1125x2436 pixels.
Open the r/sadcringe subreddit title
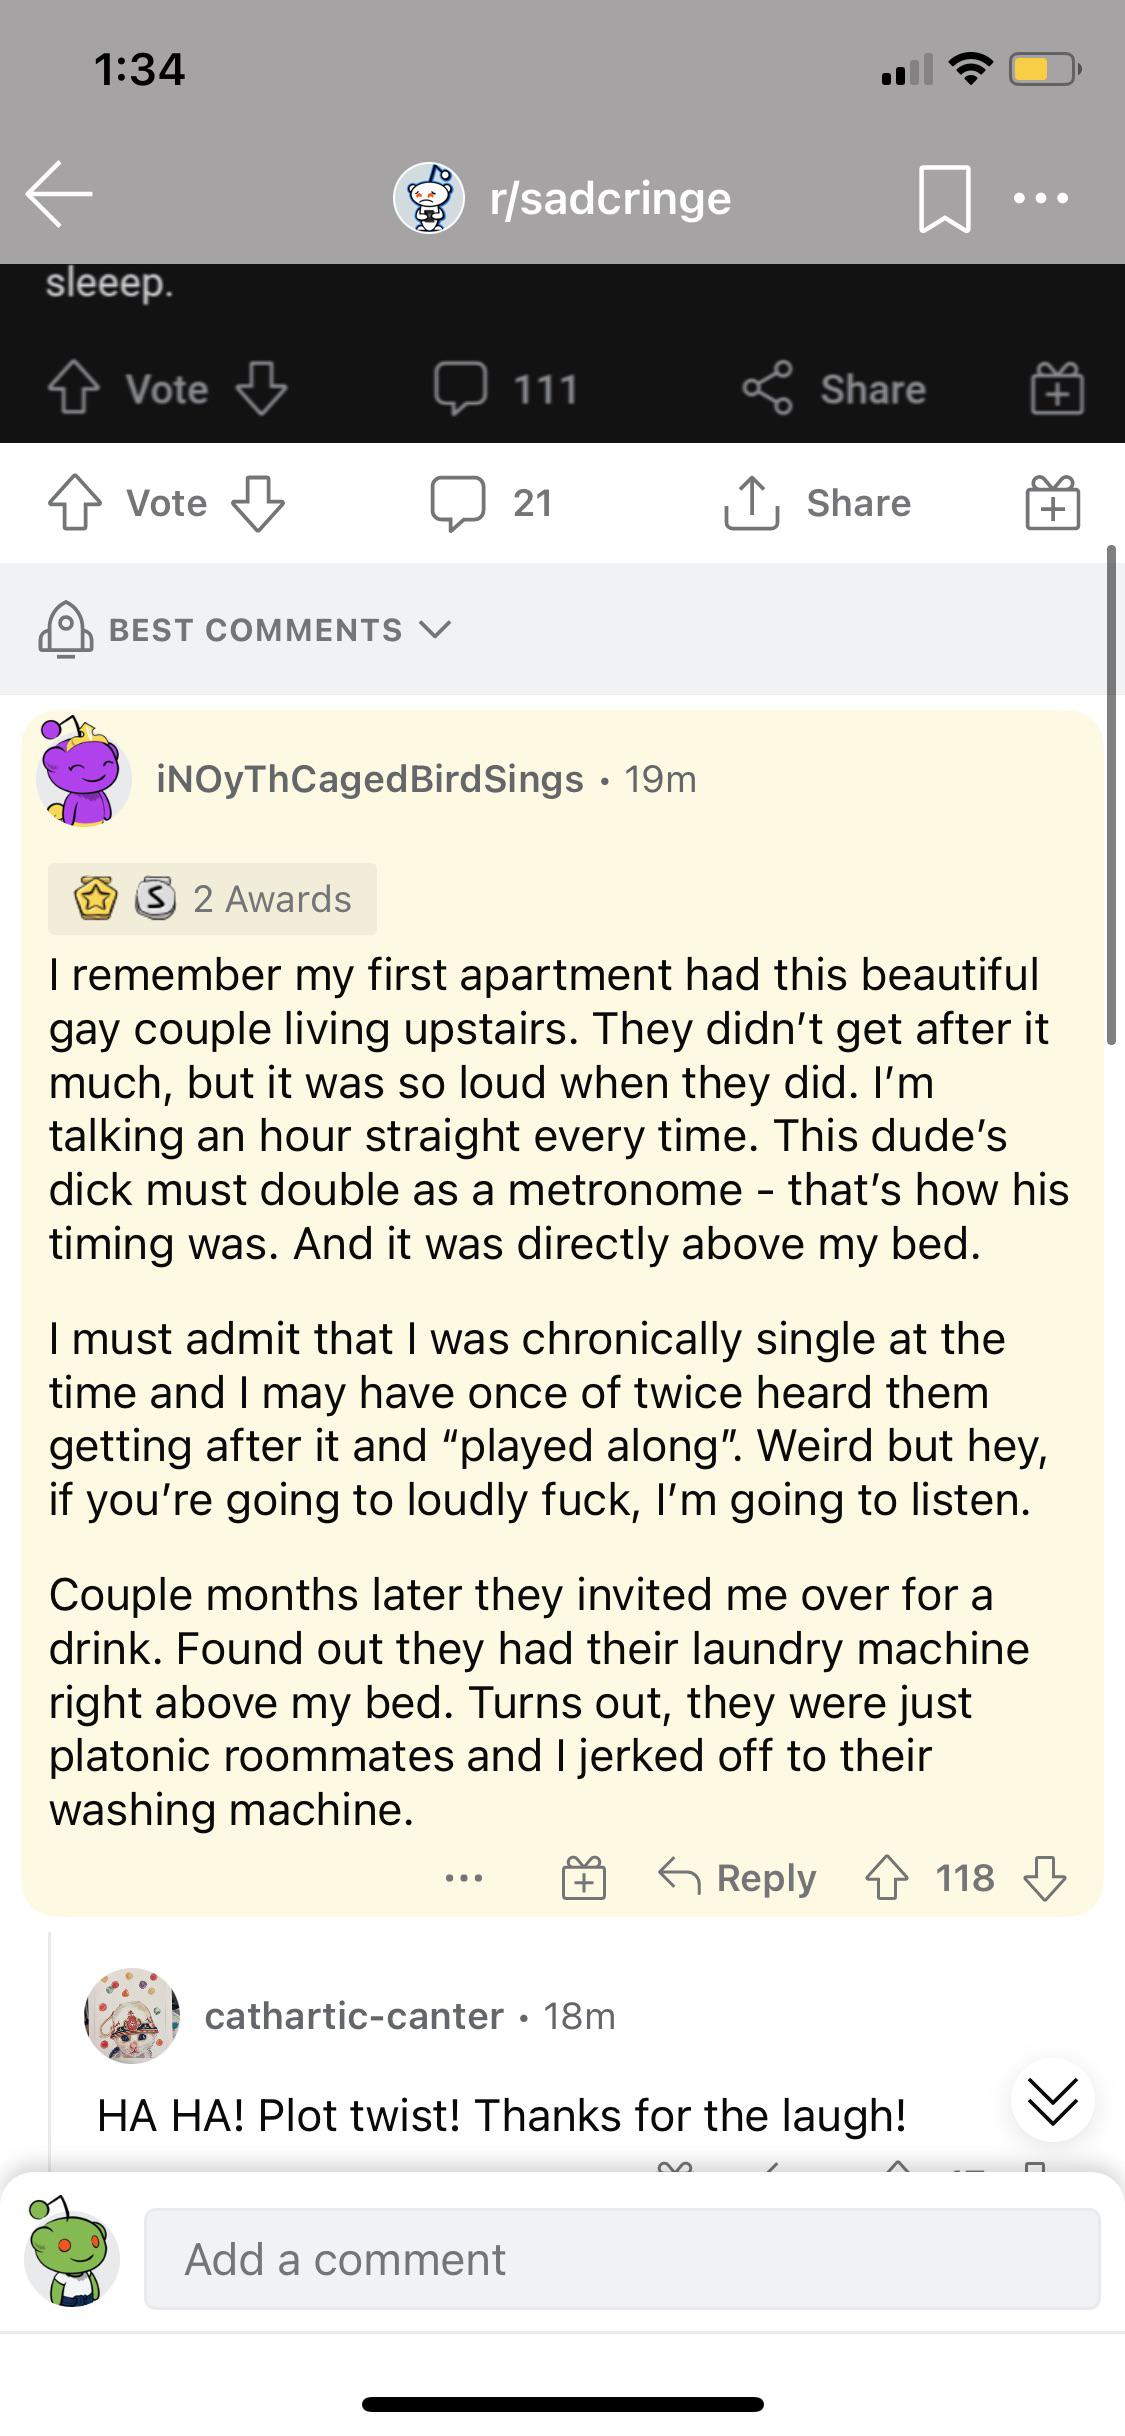pyautogui.click(x=610, y=198)
